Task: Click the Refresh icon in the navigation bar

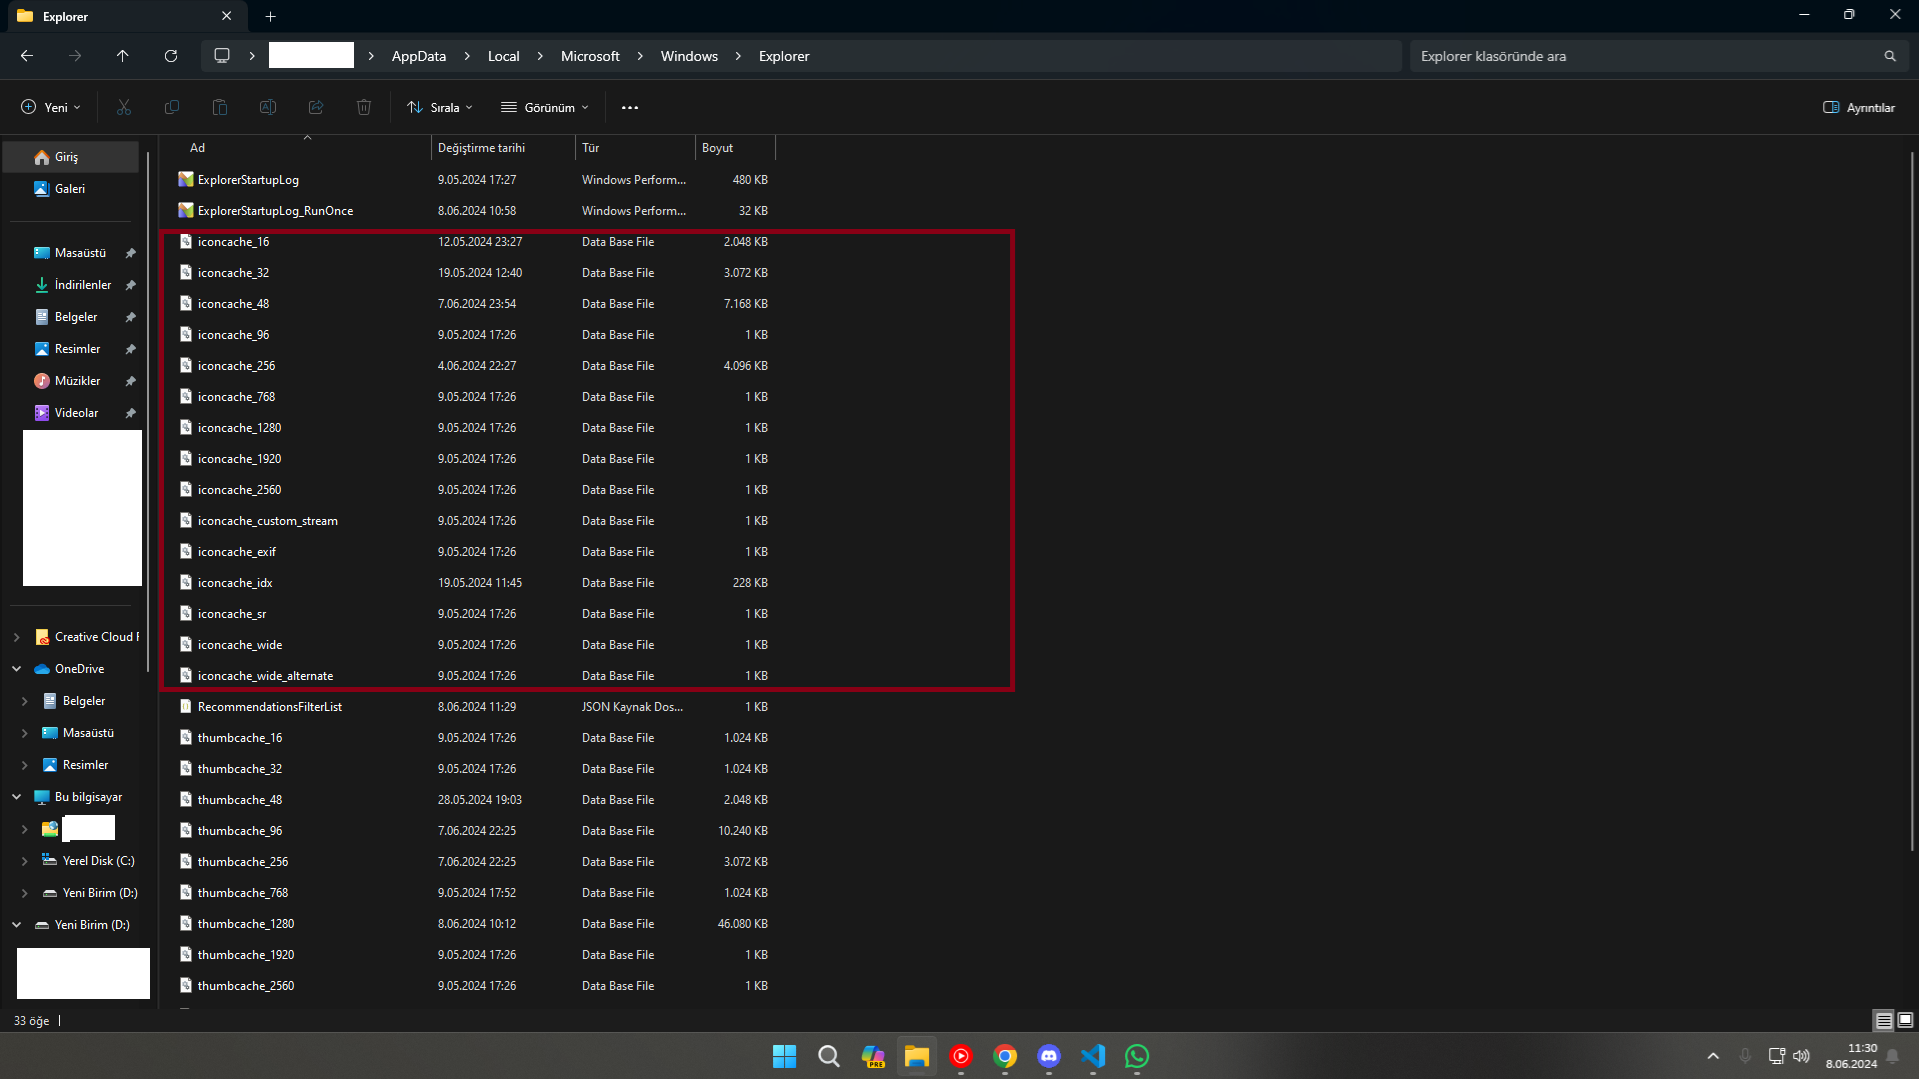Action: pyautogui.click(x=171, y=56)
